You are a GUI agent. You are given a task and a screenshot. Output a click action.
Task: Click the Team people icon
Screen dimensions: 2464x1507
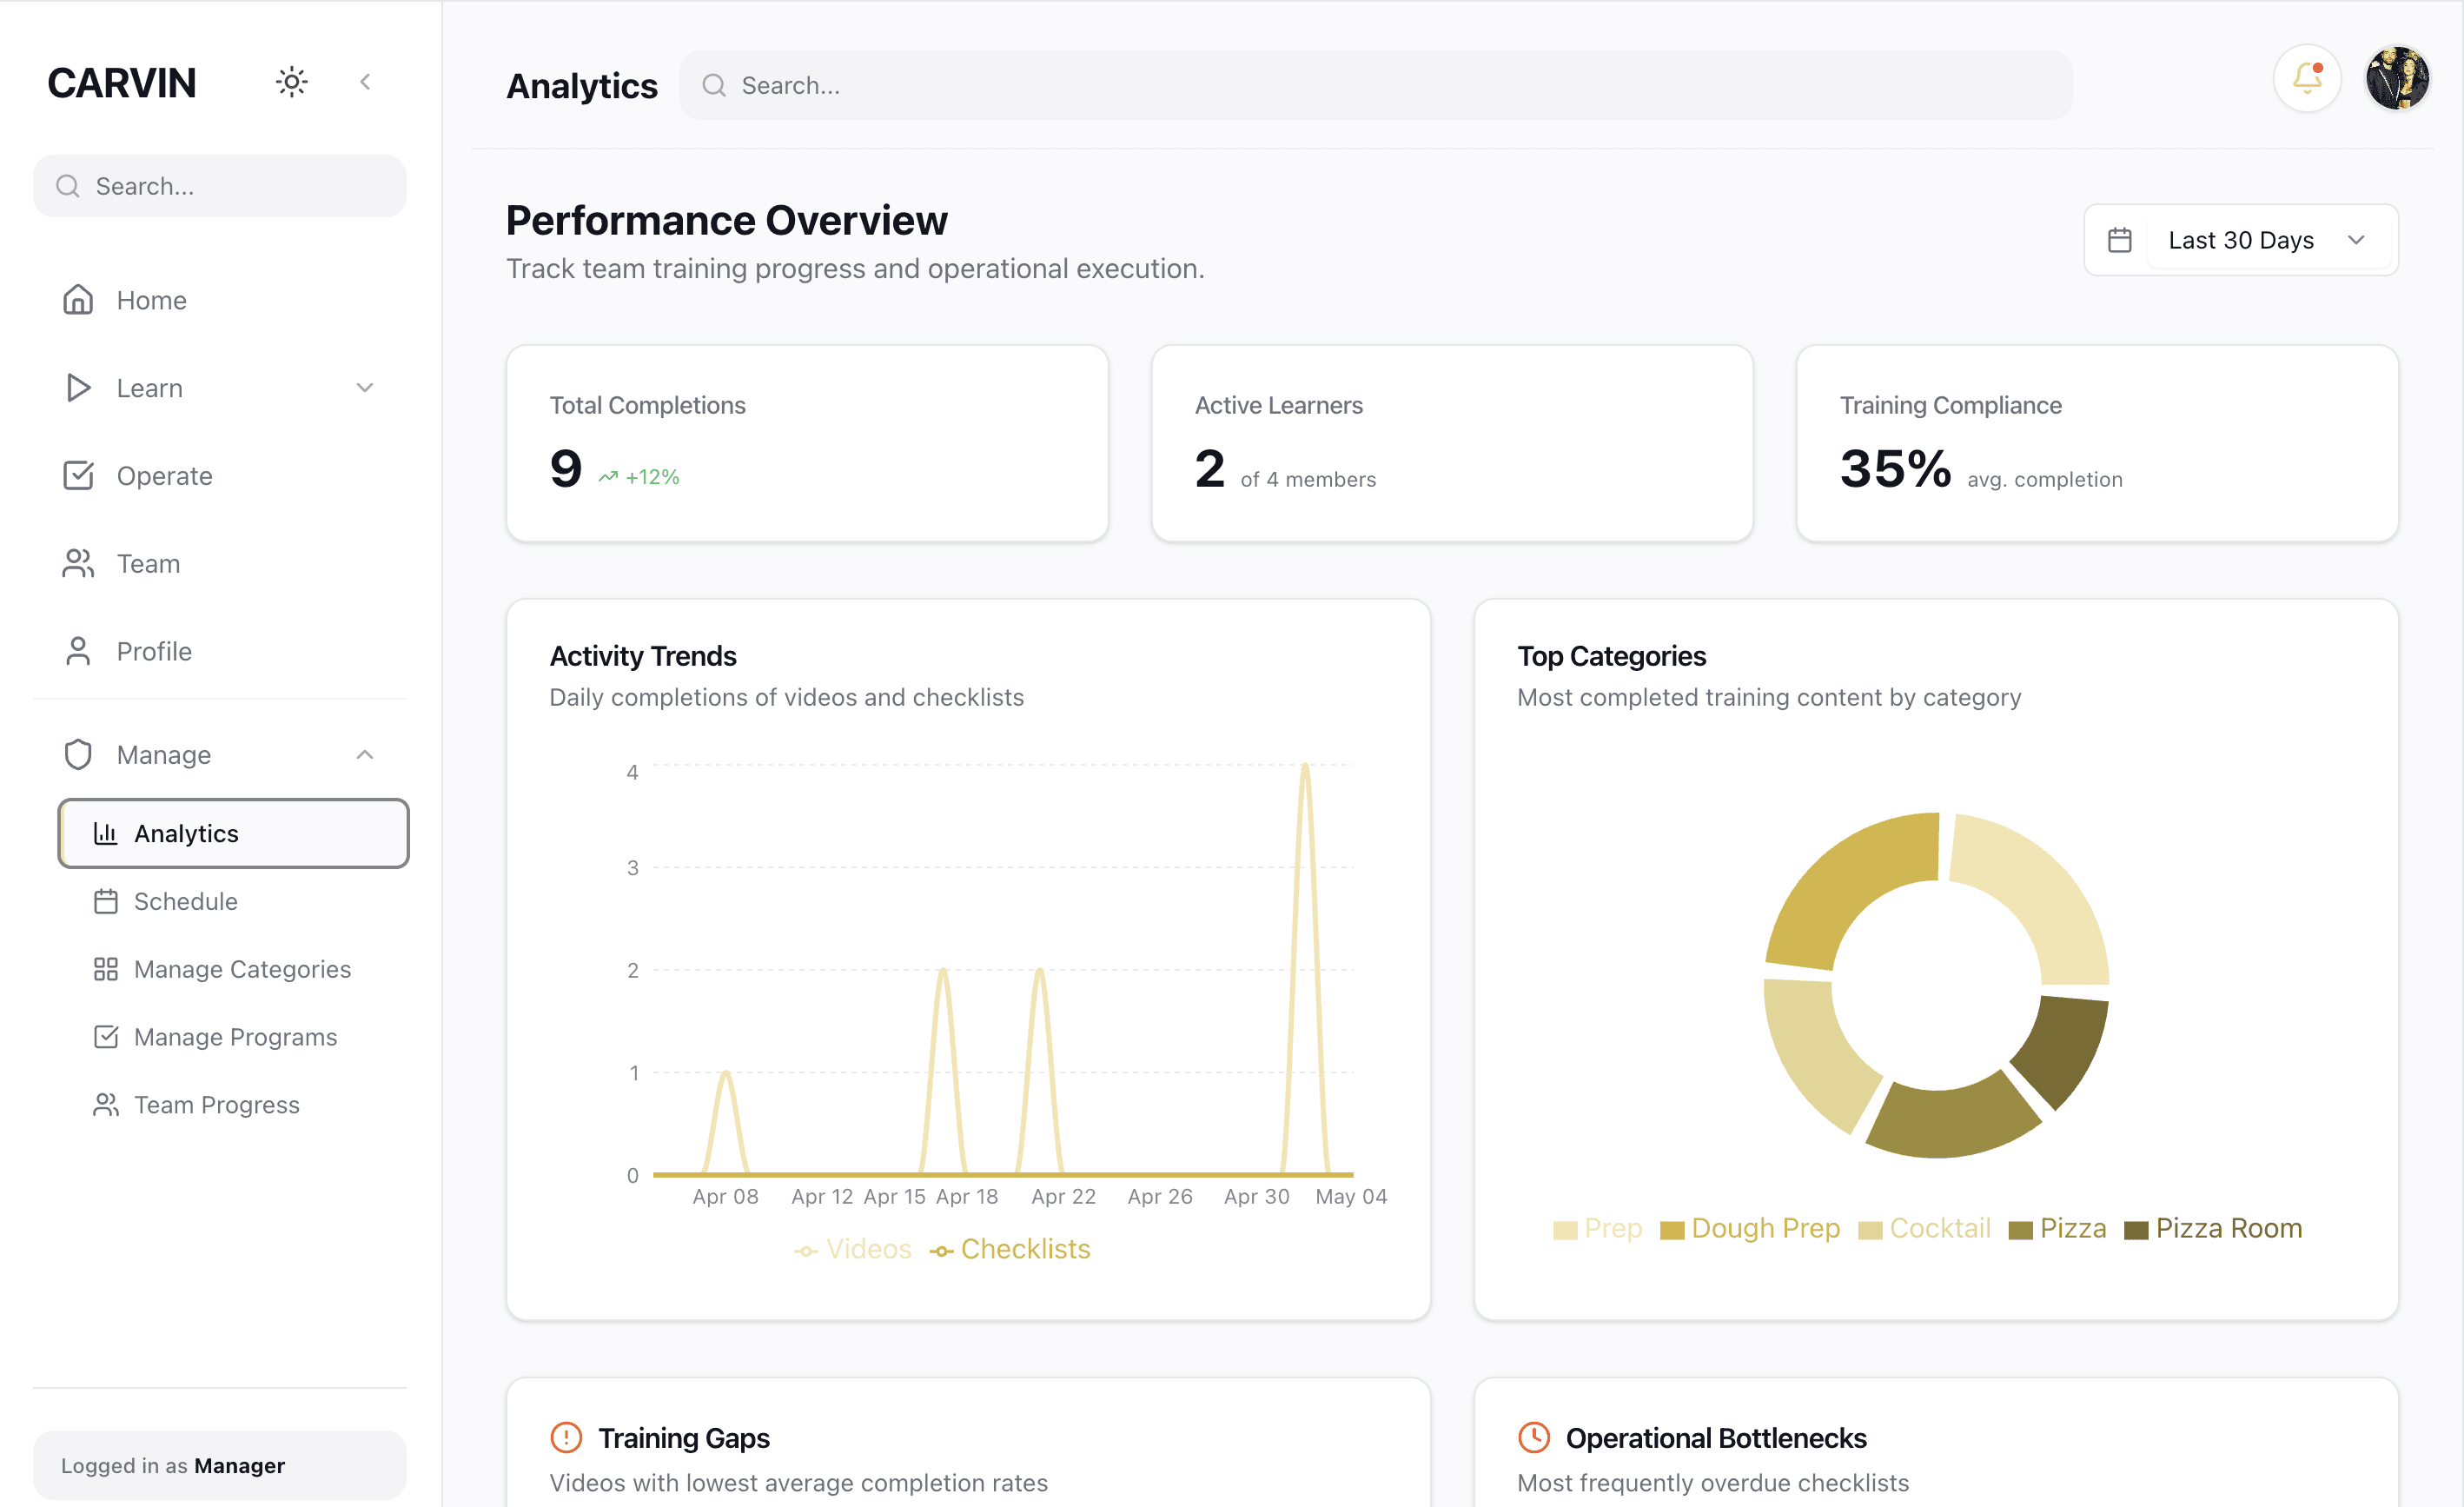coord(78,564)
